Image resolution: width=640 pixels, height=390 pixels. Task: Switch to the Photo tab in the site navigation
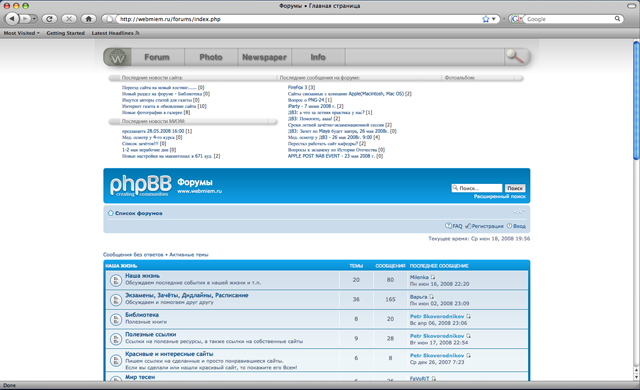click(x=211, y=57)
